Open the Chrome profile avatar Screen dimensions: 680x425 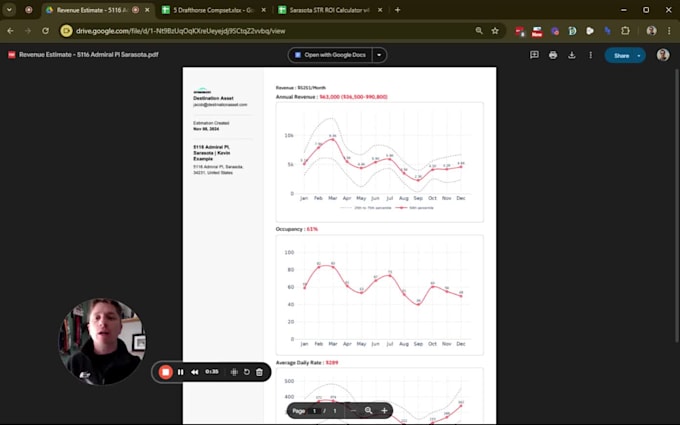click(651, 31)
